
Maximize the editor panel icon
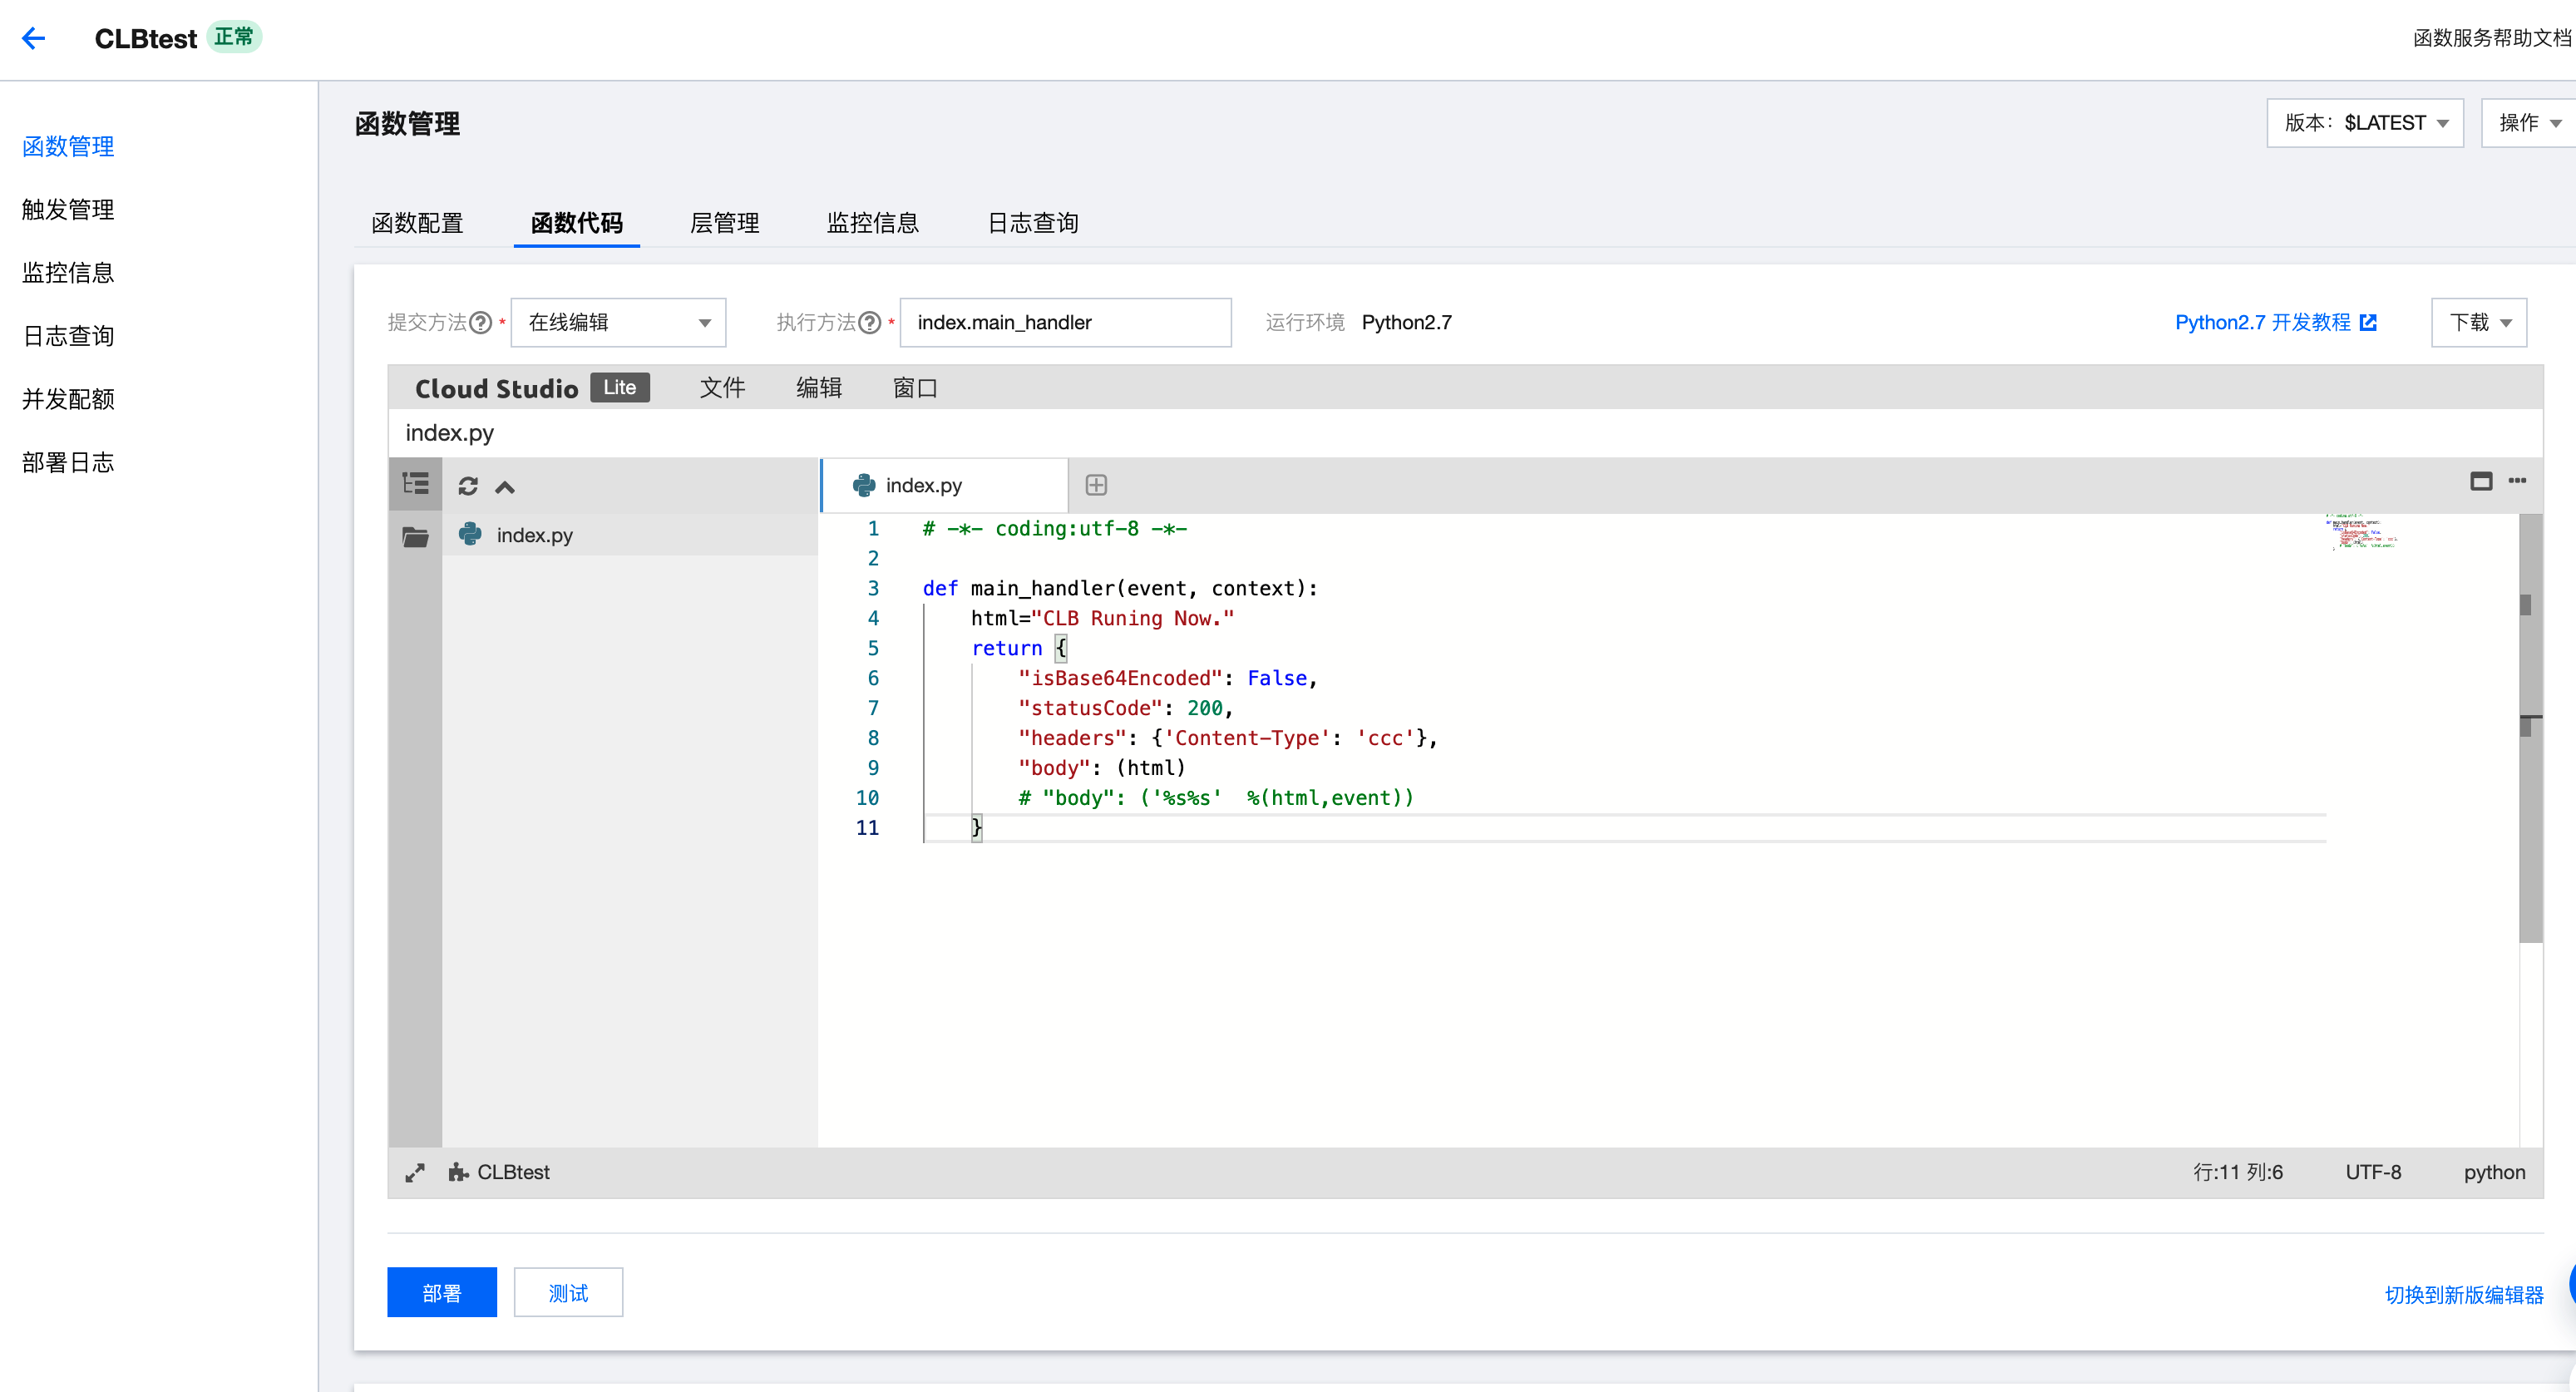[x=2481, y=481]
